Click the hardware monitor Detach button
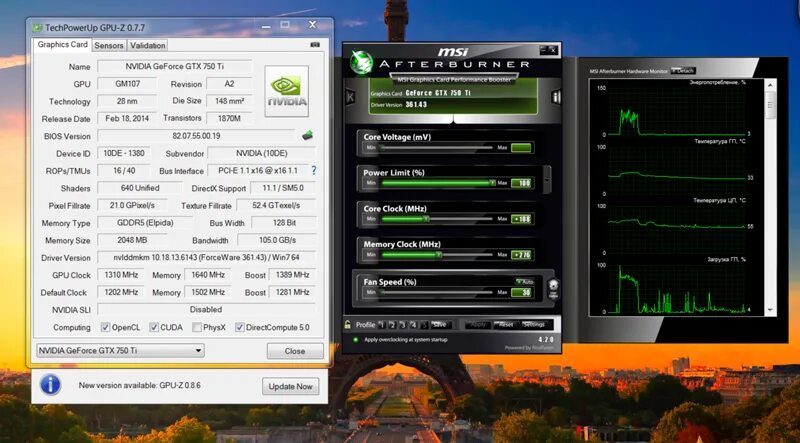 pyautogui.click(x=683, y=70)
